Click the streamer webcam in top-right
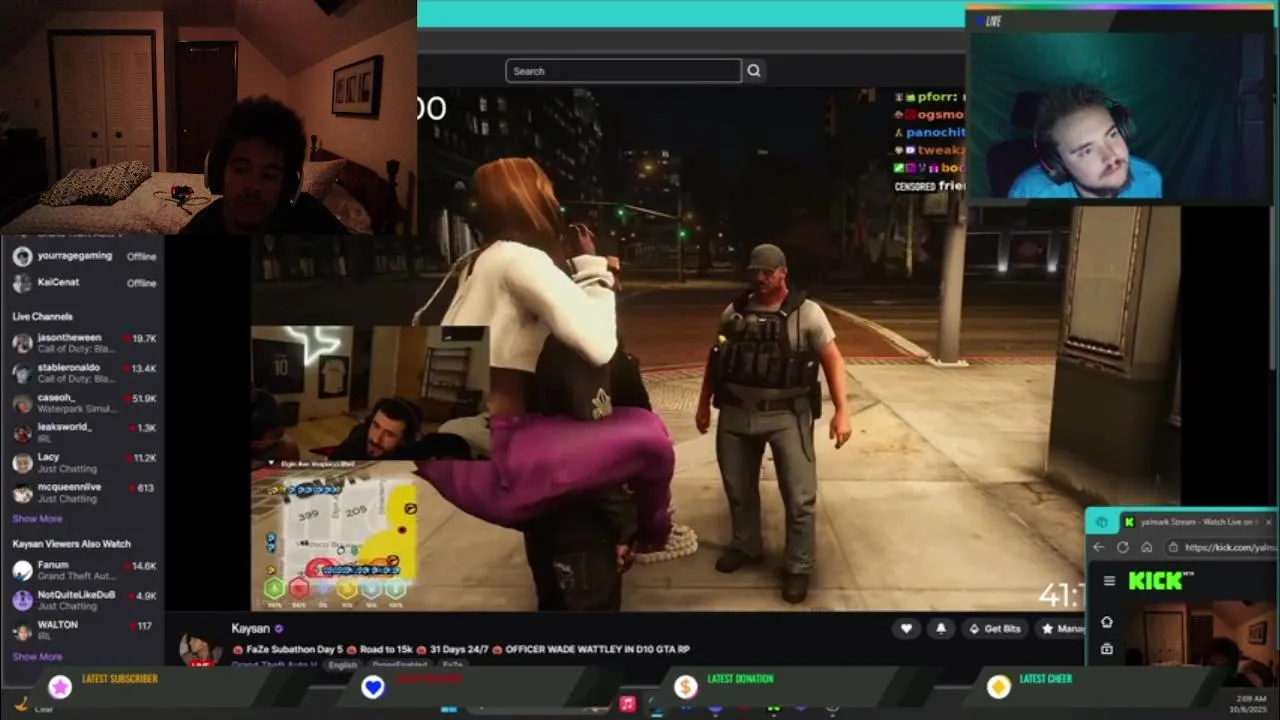This screenshot has height=720, width=1280. click(1120, 115)
